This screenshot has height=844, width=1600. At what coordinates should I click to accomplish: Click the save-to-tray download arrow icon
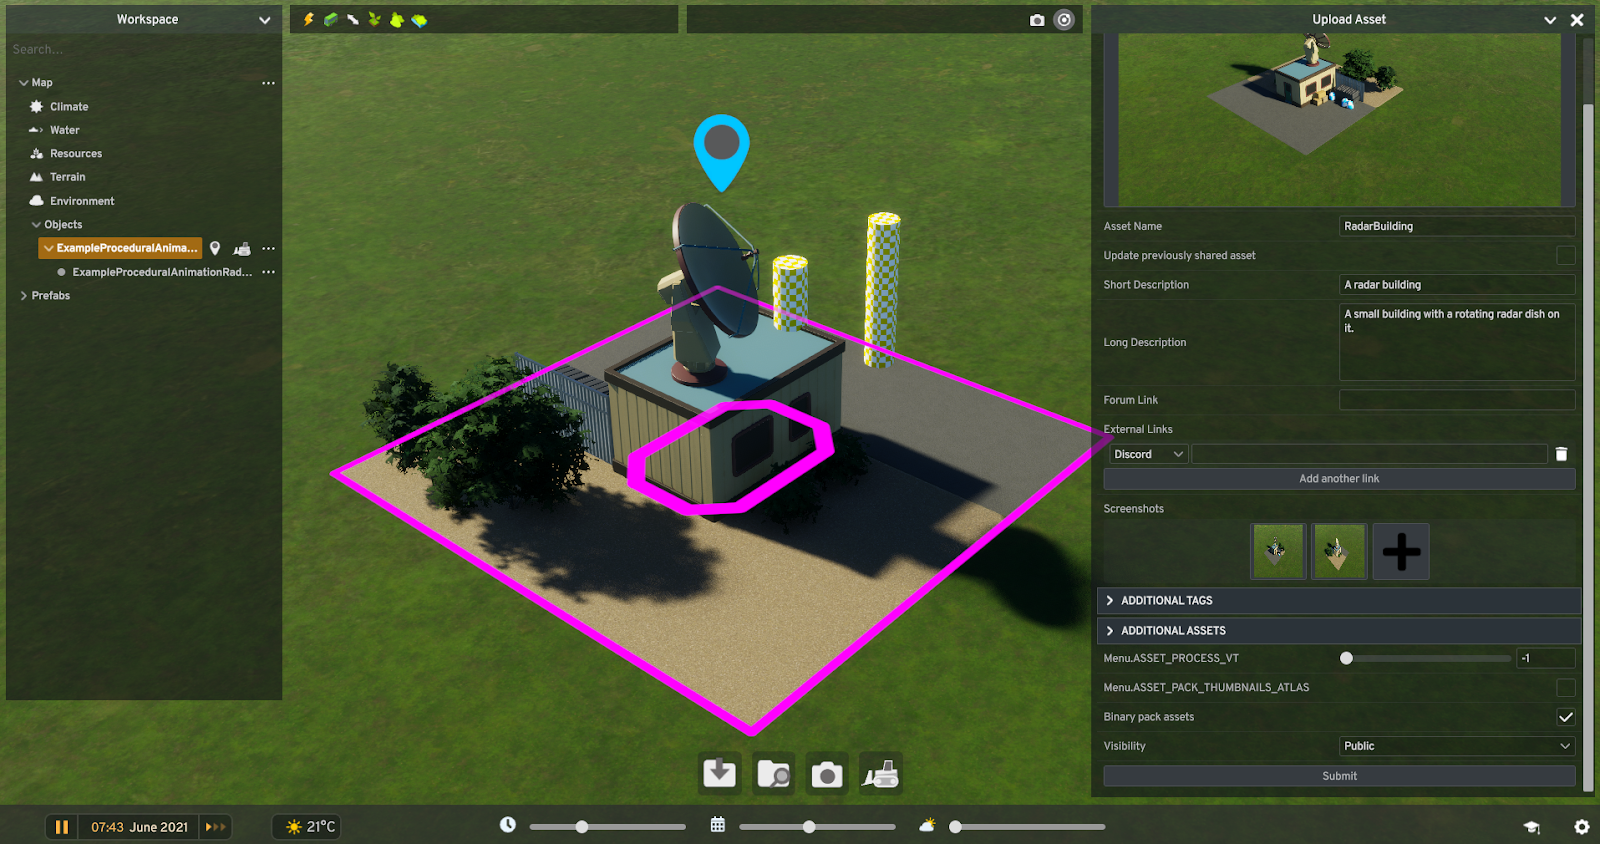tap(720, 774)
